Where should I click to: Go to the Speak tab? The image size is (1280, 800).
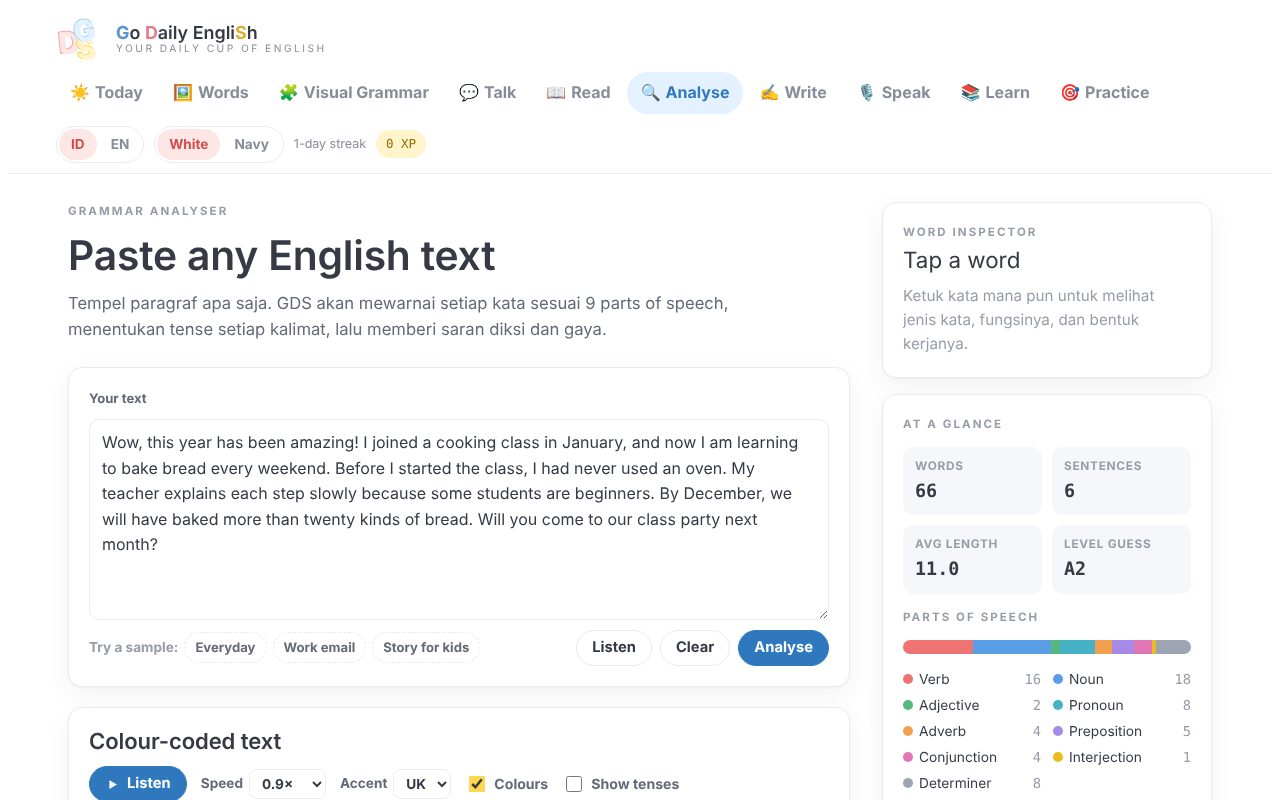[x=894, y=93]
